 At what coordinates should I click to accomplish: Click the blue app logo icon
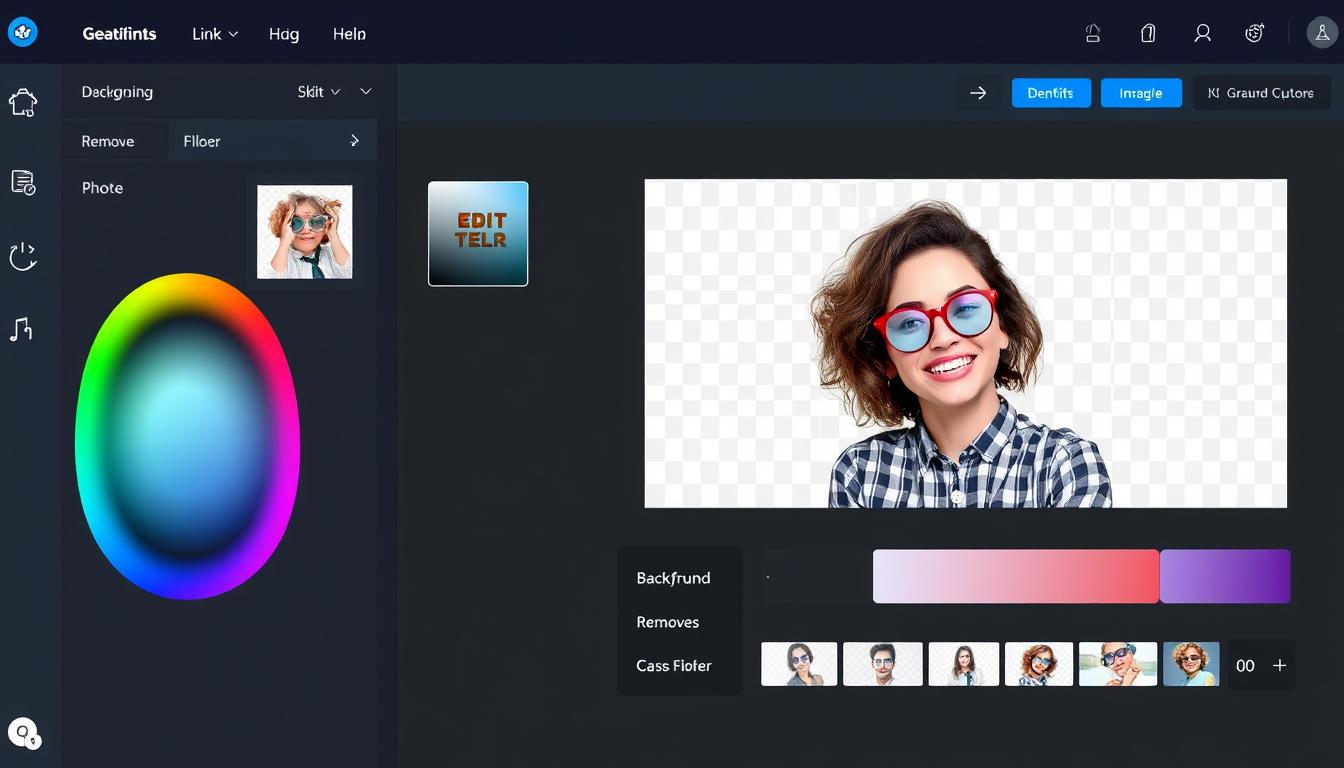[22, 33]
